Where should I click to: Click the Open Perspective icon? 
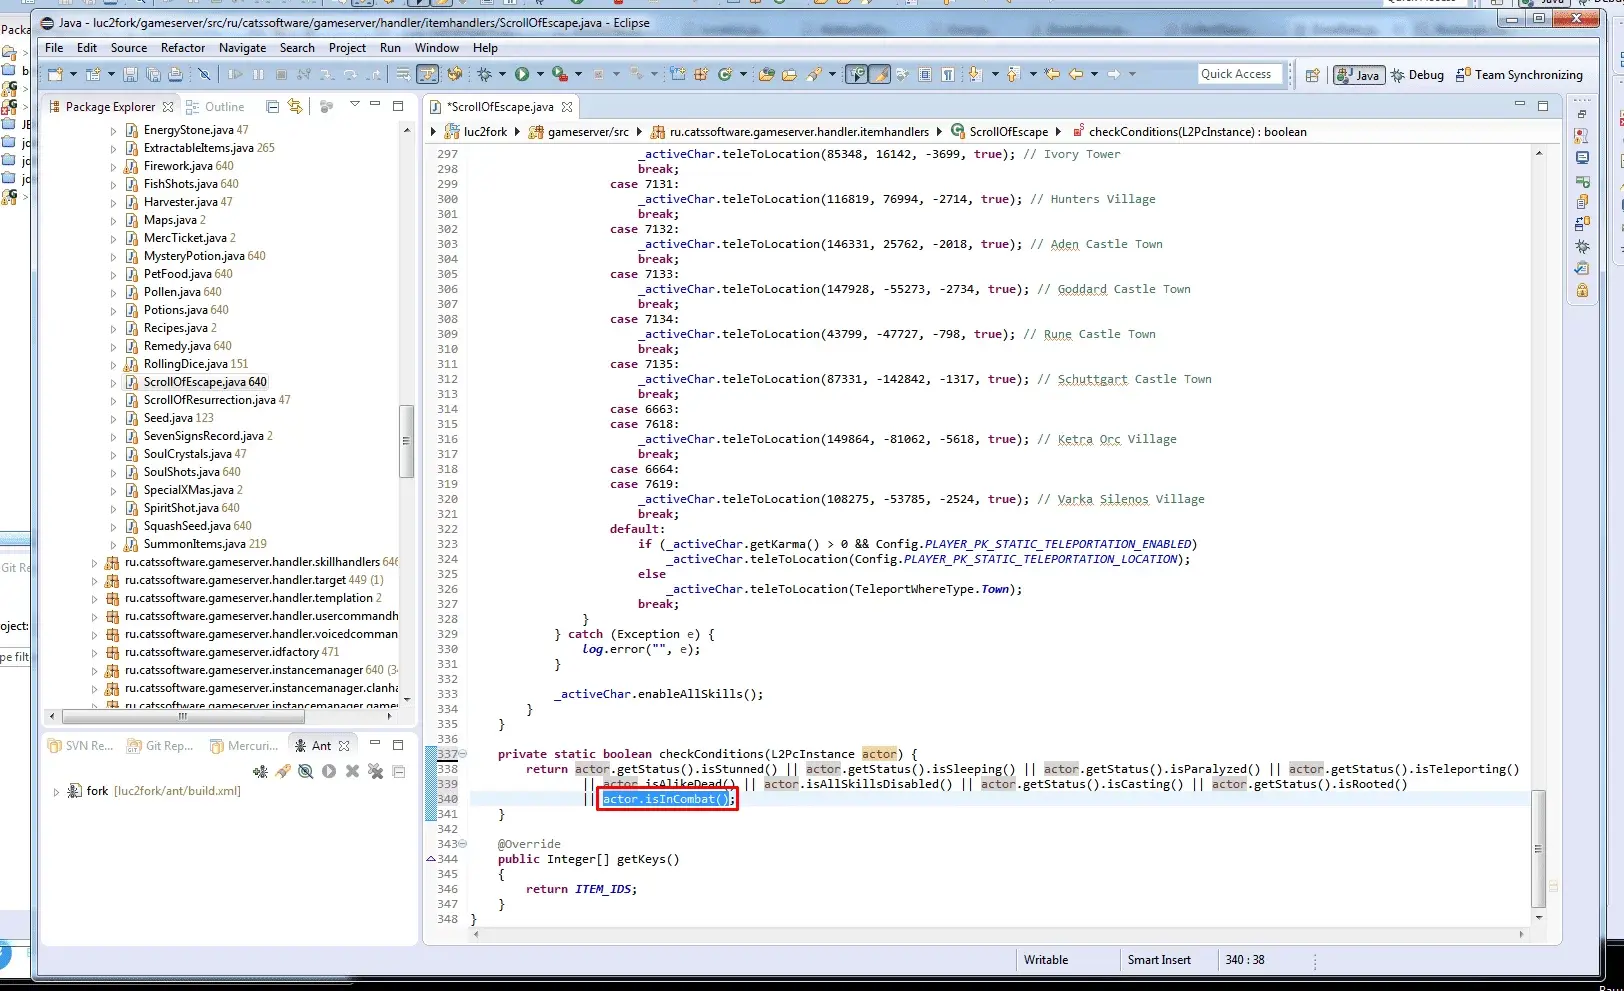(1312, 75)
